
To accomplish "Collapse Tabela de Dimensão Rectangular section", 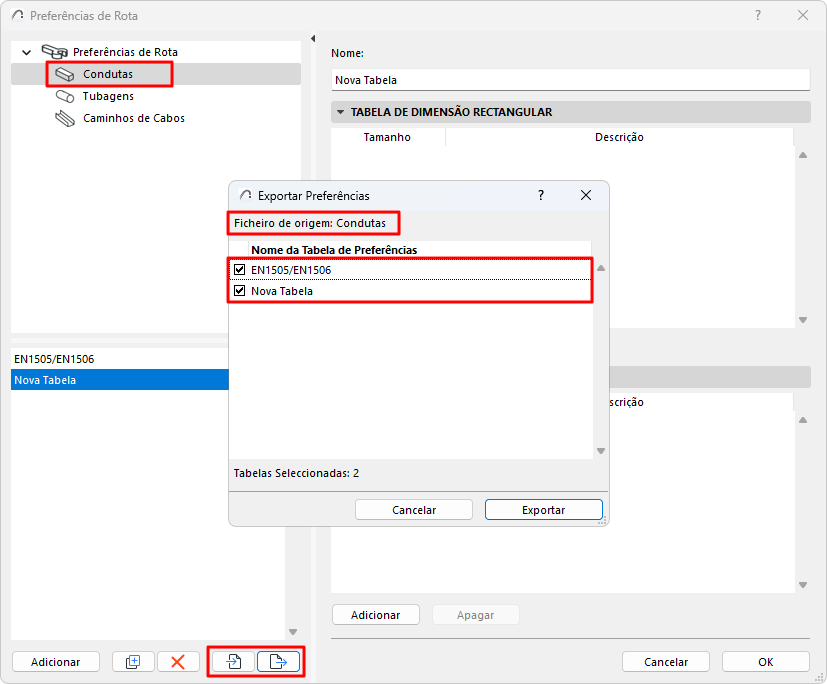I will point(340,112).
